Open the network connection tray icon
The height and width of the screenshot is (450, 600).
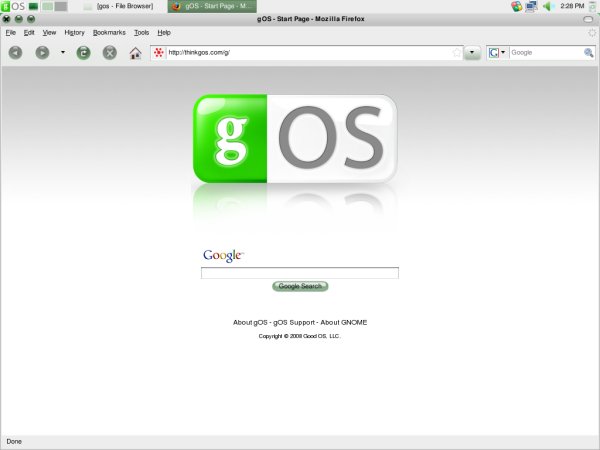[531, 6]
